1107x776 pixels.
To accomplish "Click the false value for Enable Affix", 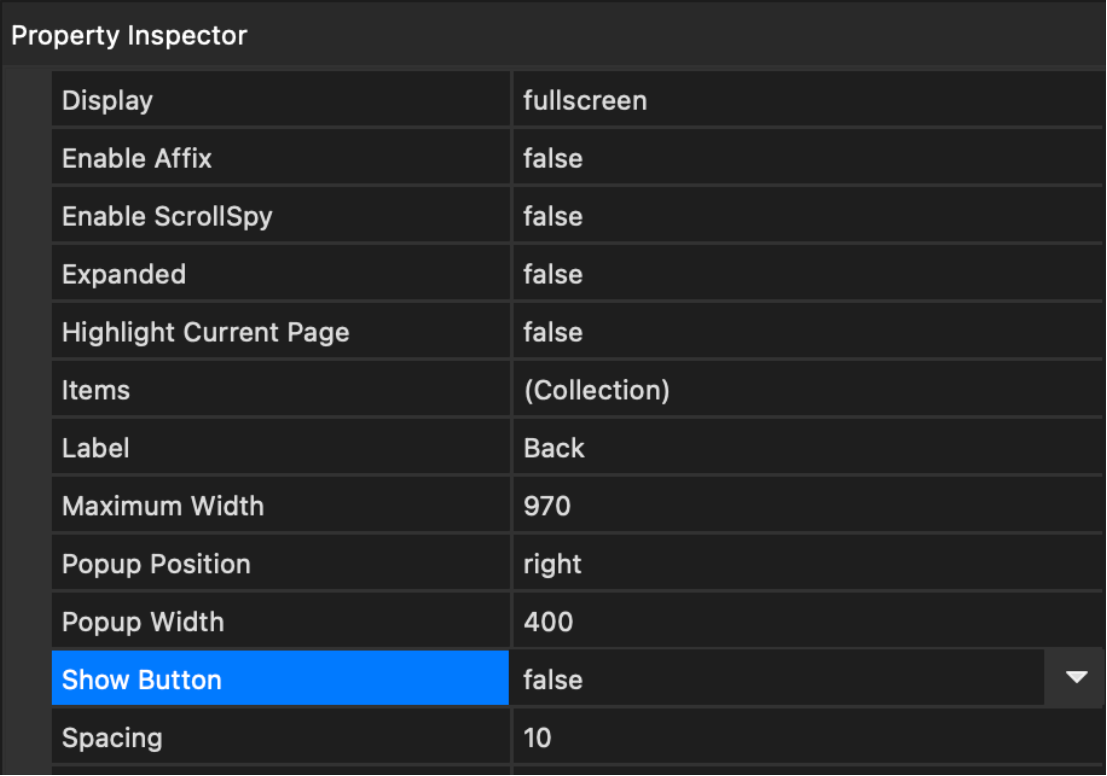I will pos(553,159).
